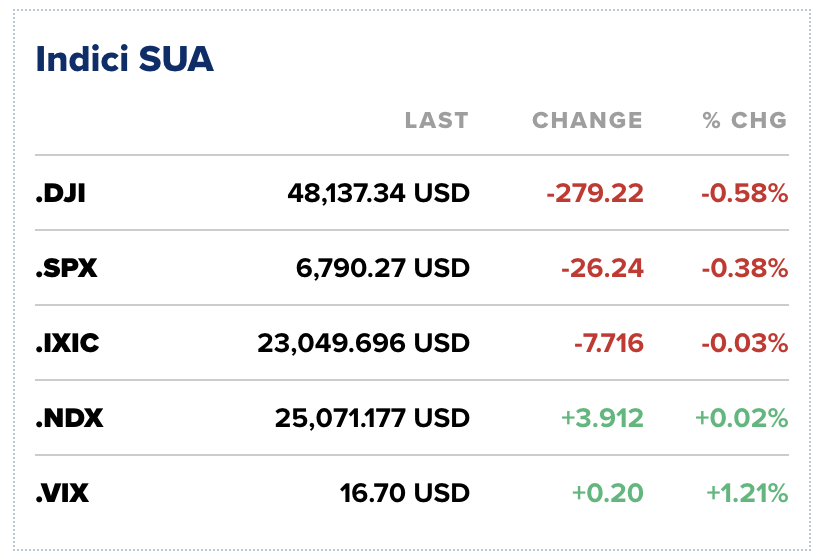
Task: Click the % CHG column header
Action: point(744,121)
